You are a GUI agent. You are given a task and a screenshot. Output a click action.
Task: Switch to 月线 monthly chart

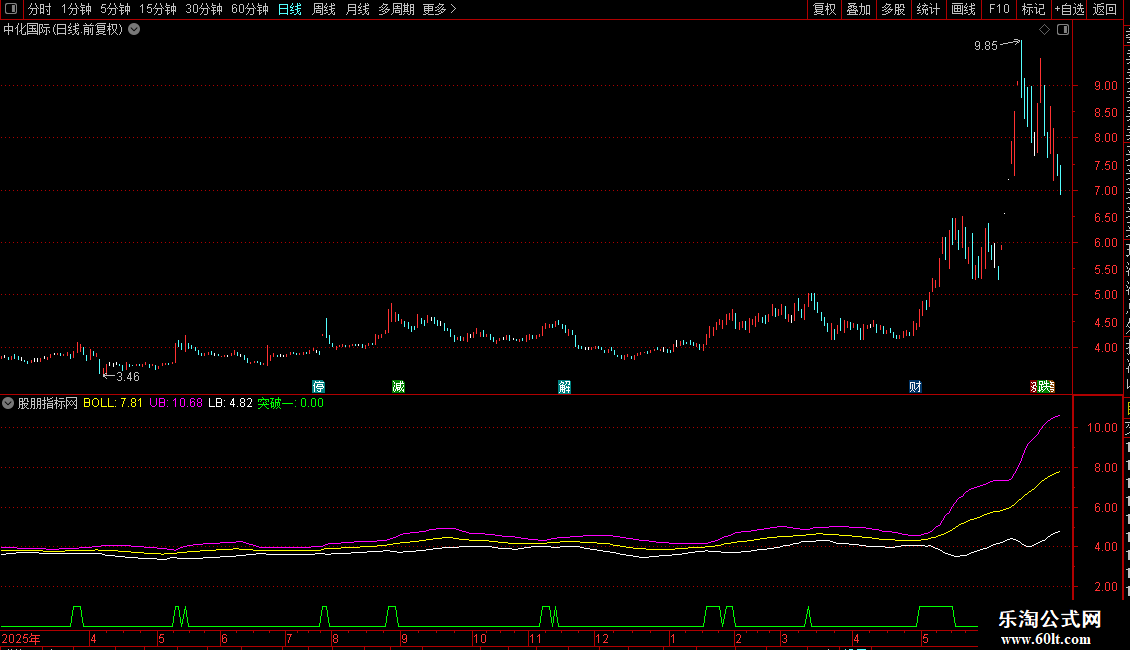pyautogui.click(x=357, y=9)
